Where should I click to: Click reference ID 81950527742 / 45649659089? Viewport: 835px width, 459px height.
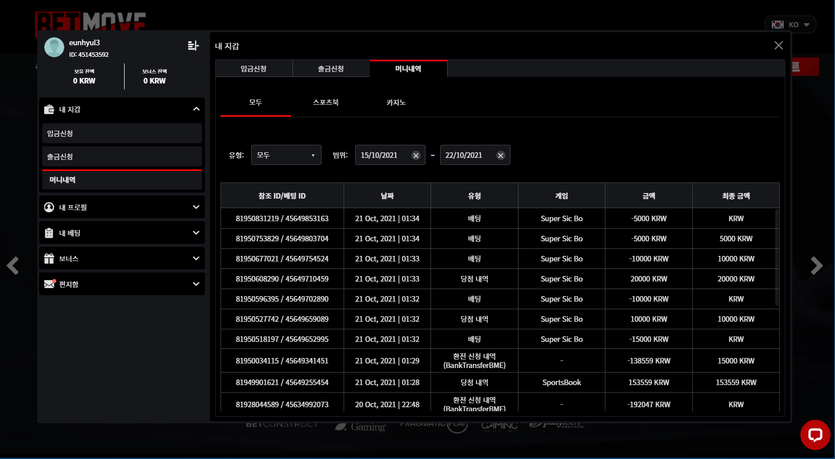point(282,319)
